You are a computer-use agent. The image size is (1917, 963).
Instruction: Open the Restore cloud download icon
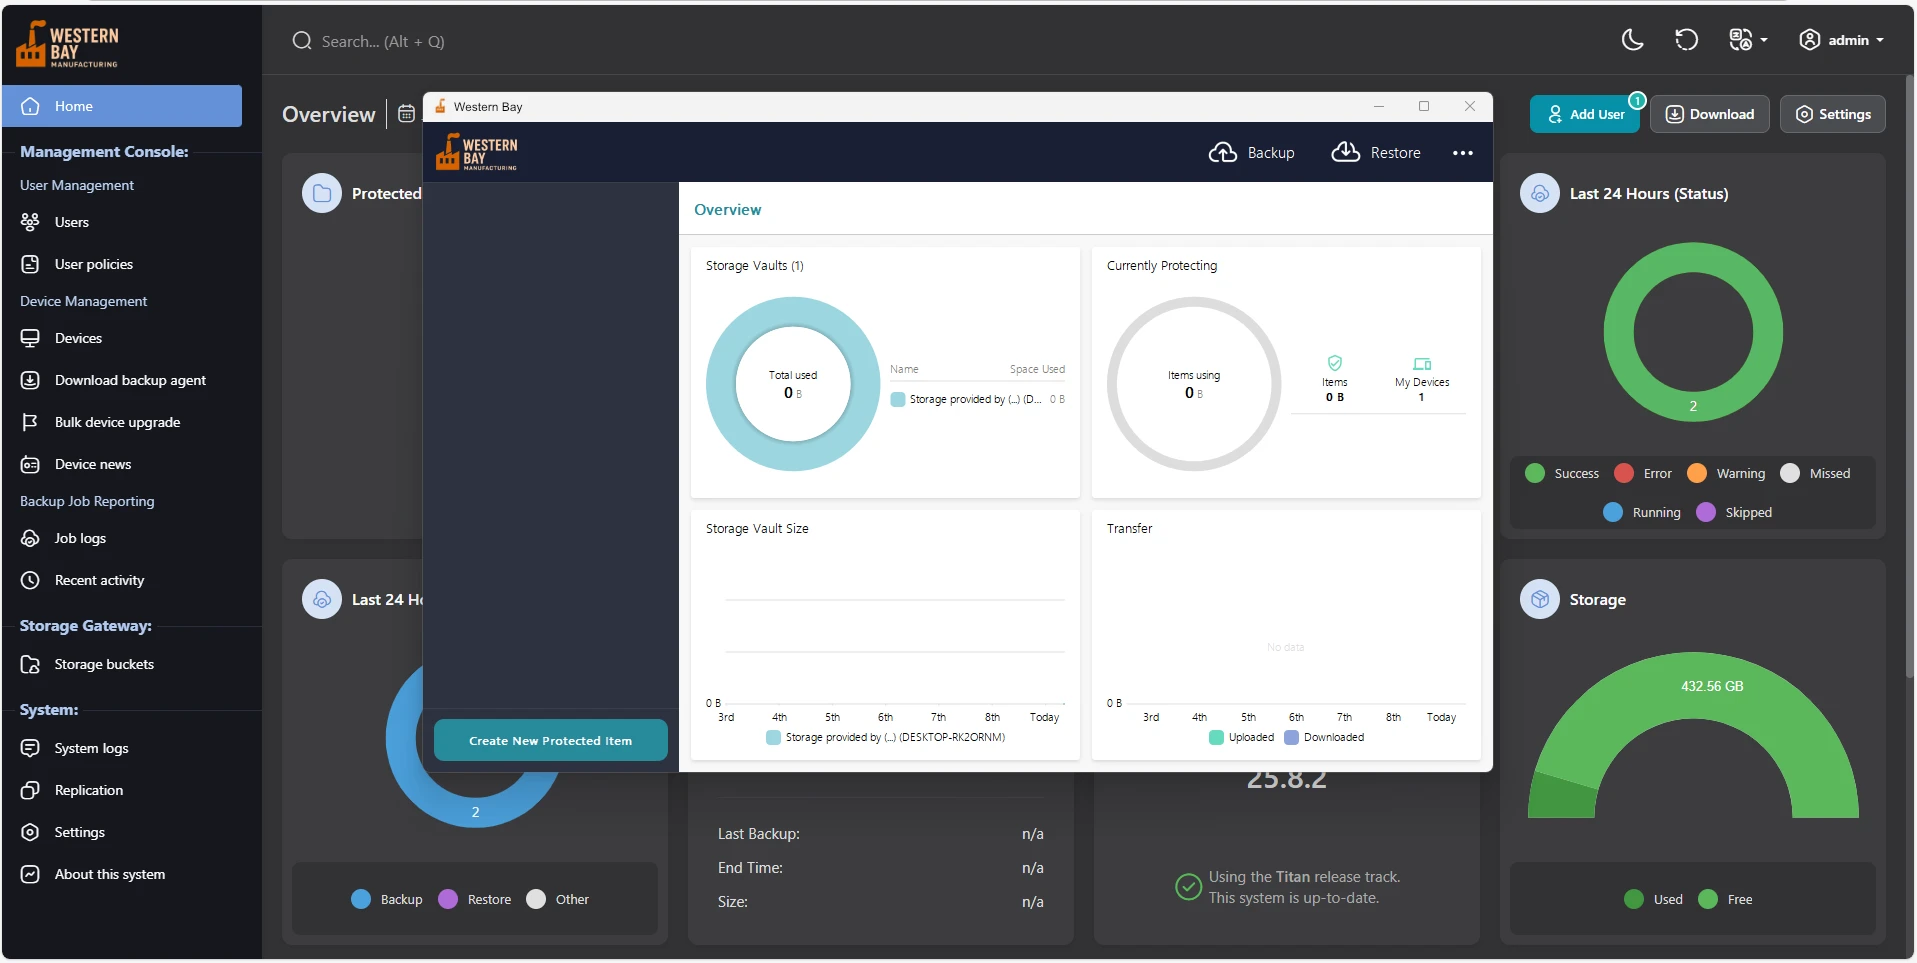tap(1345, 152)
